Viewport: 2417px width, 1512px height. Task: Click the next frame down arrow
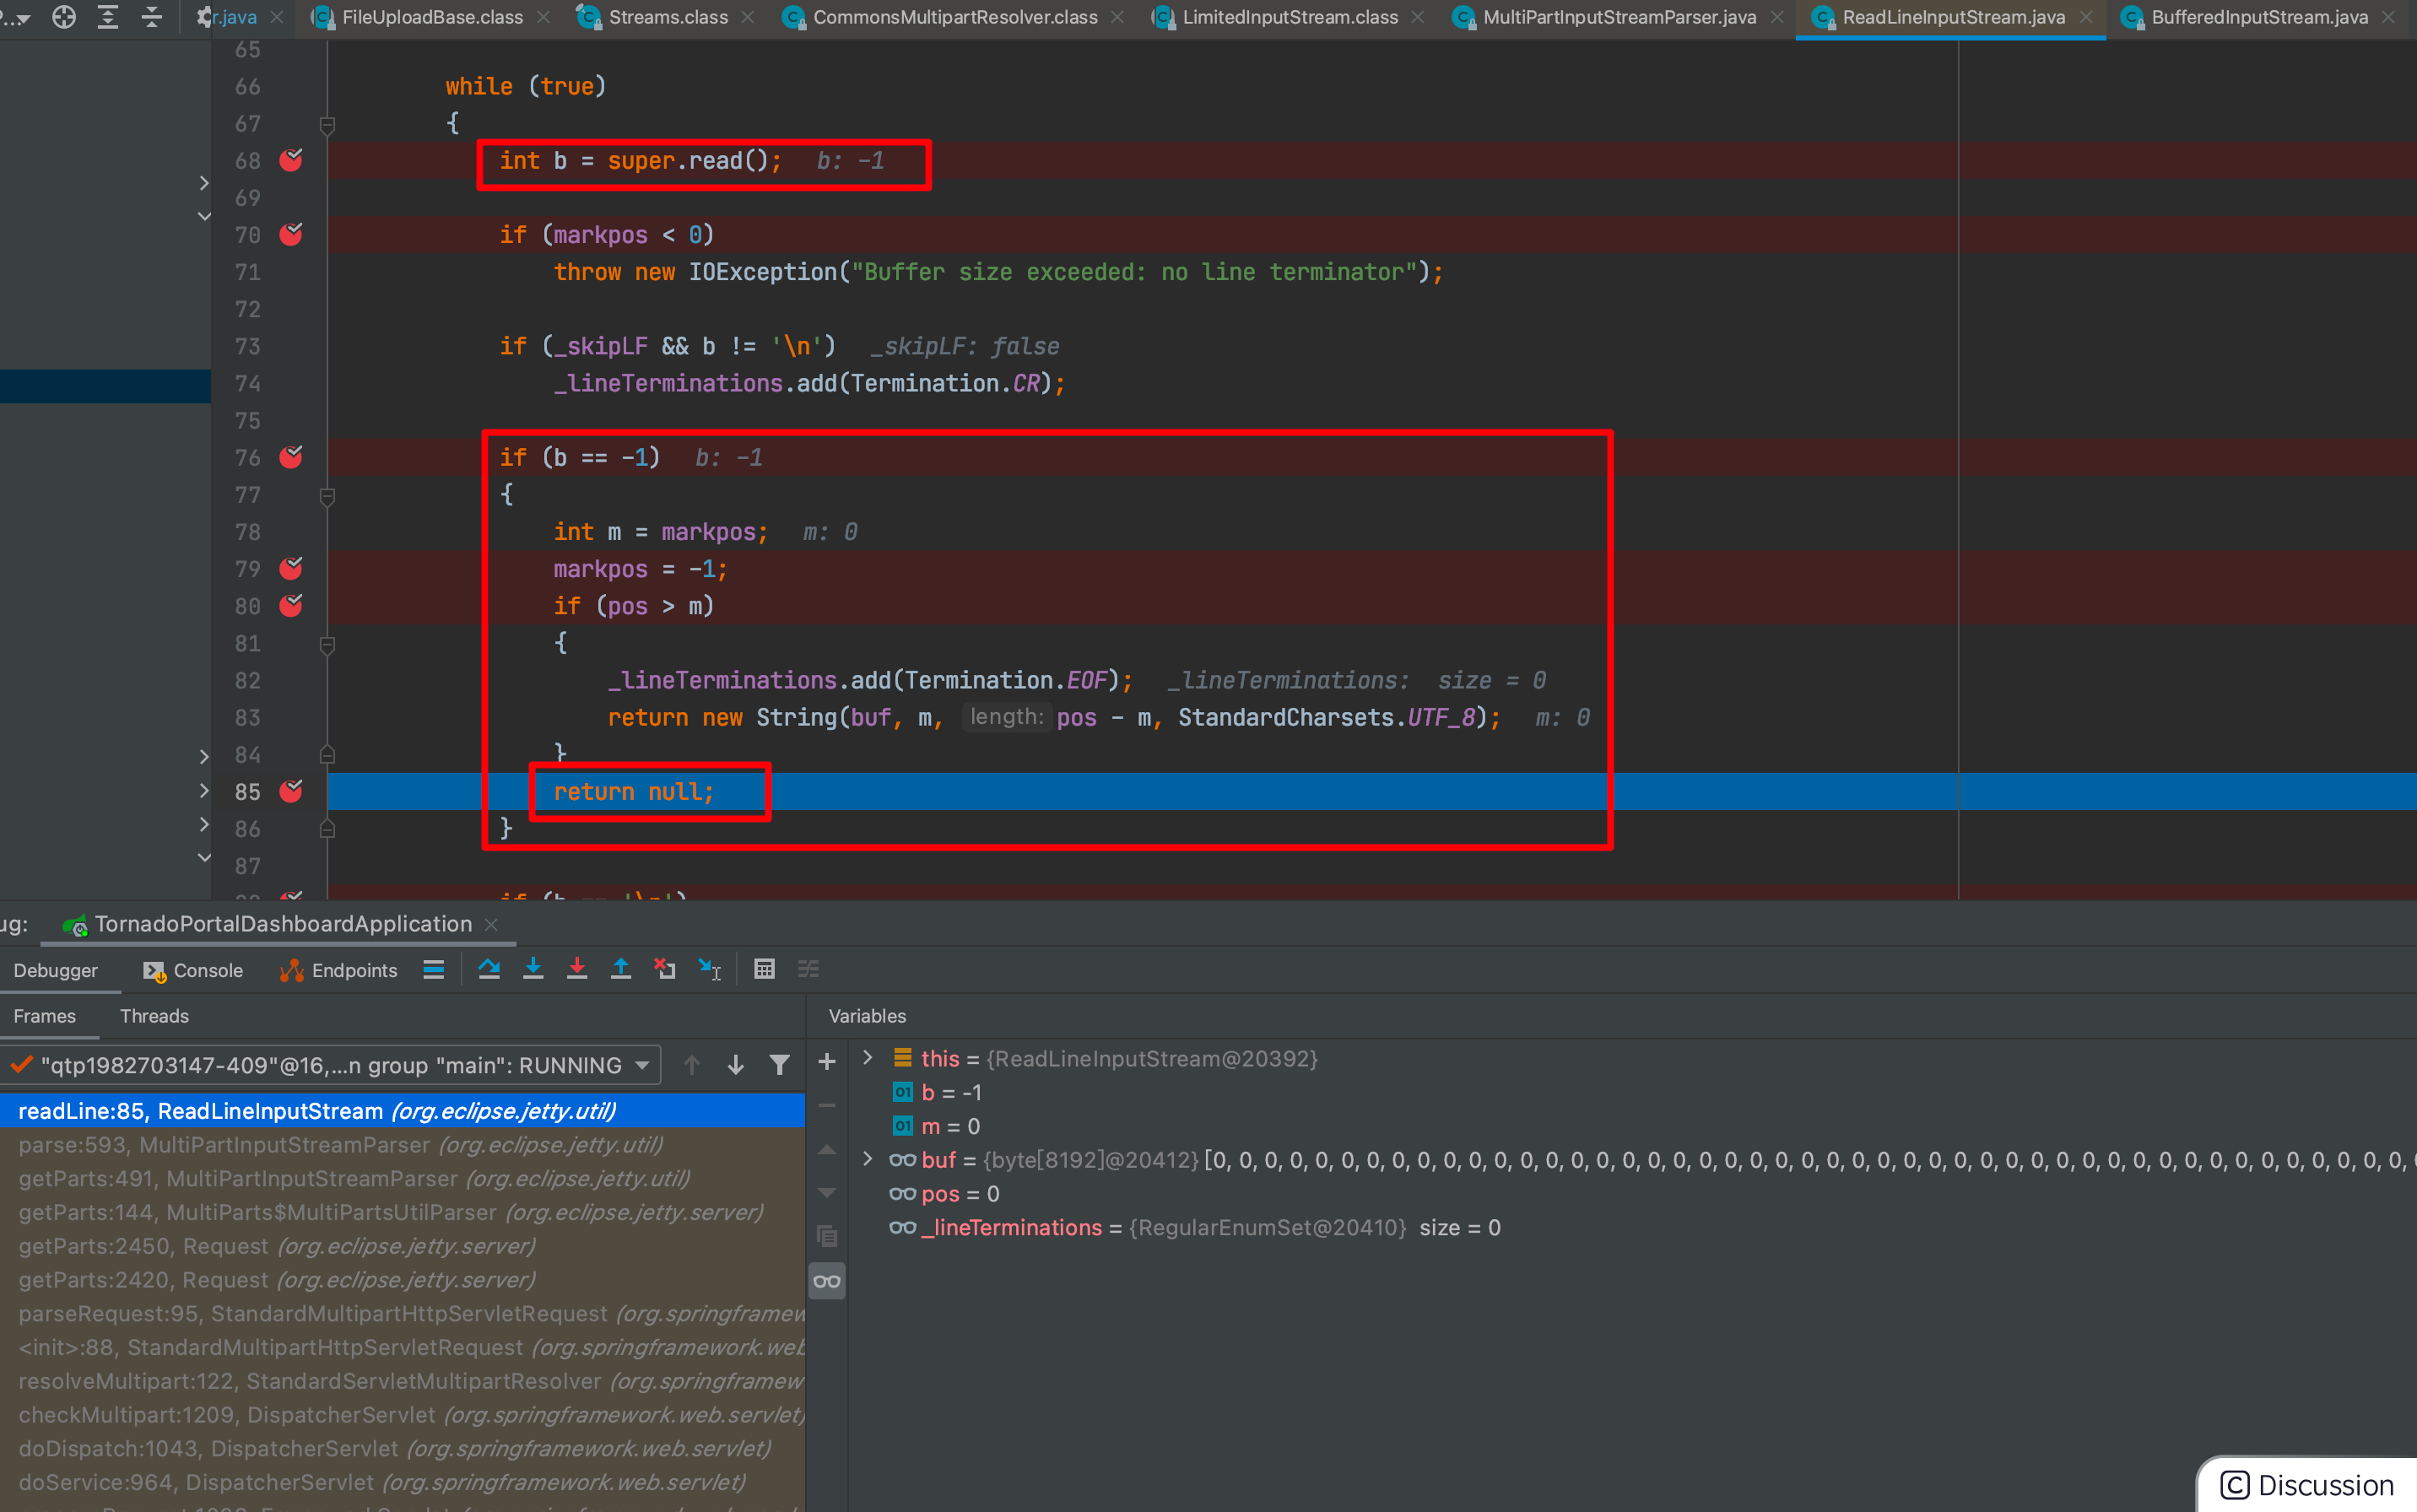coord(736,1065)
